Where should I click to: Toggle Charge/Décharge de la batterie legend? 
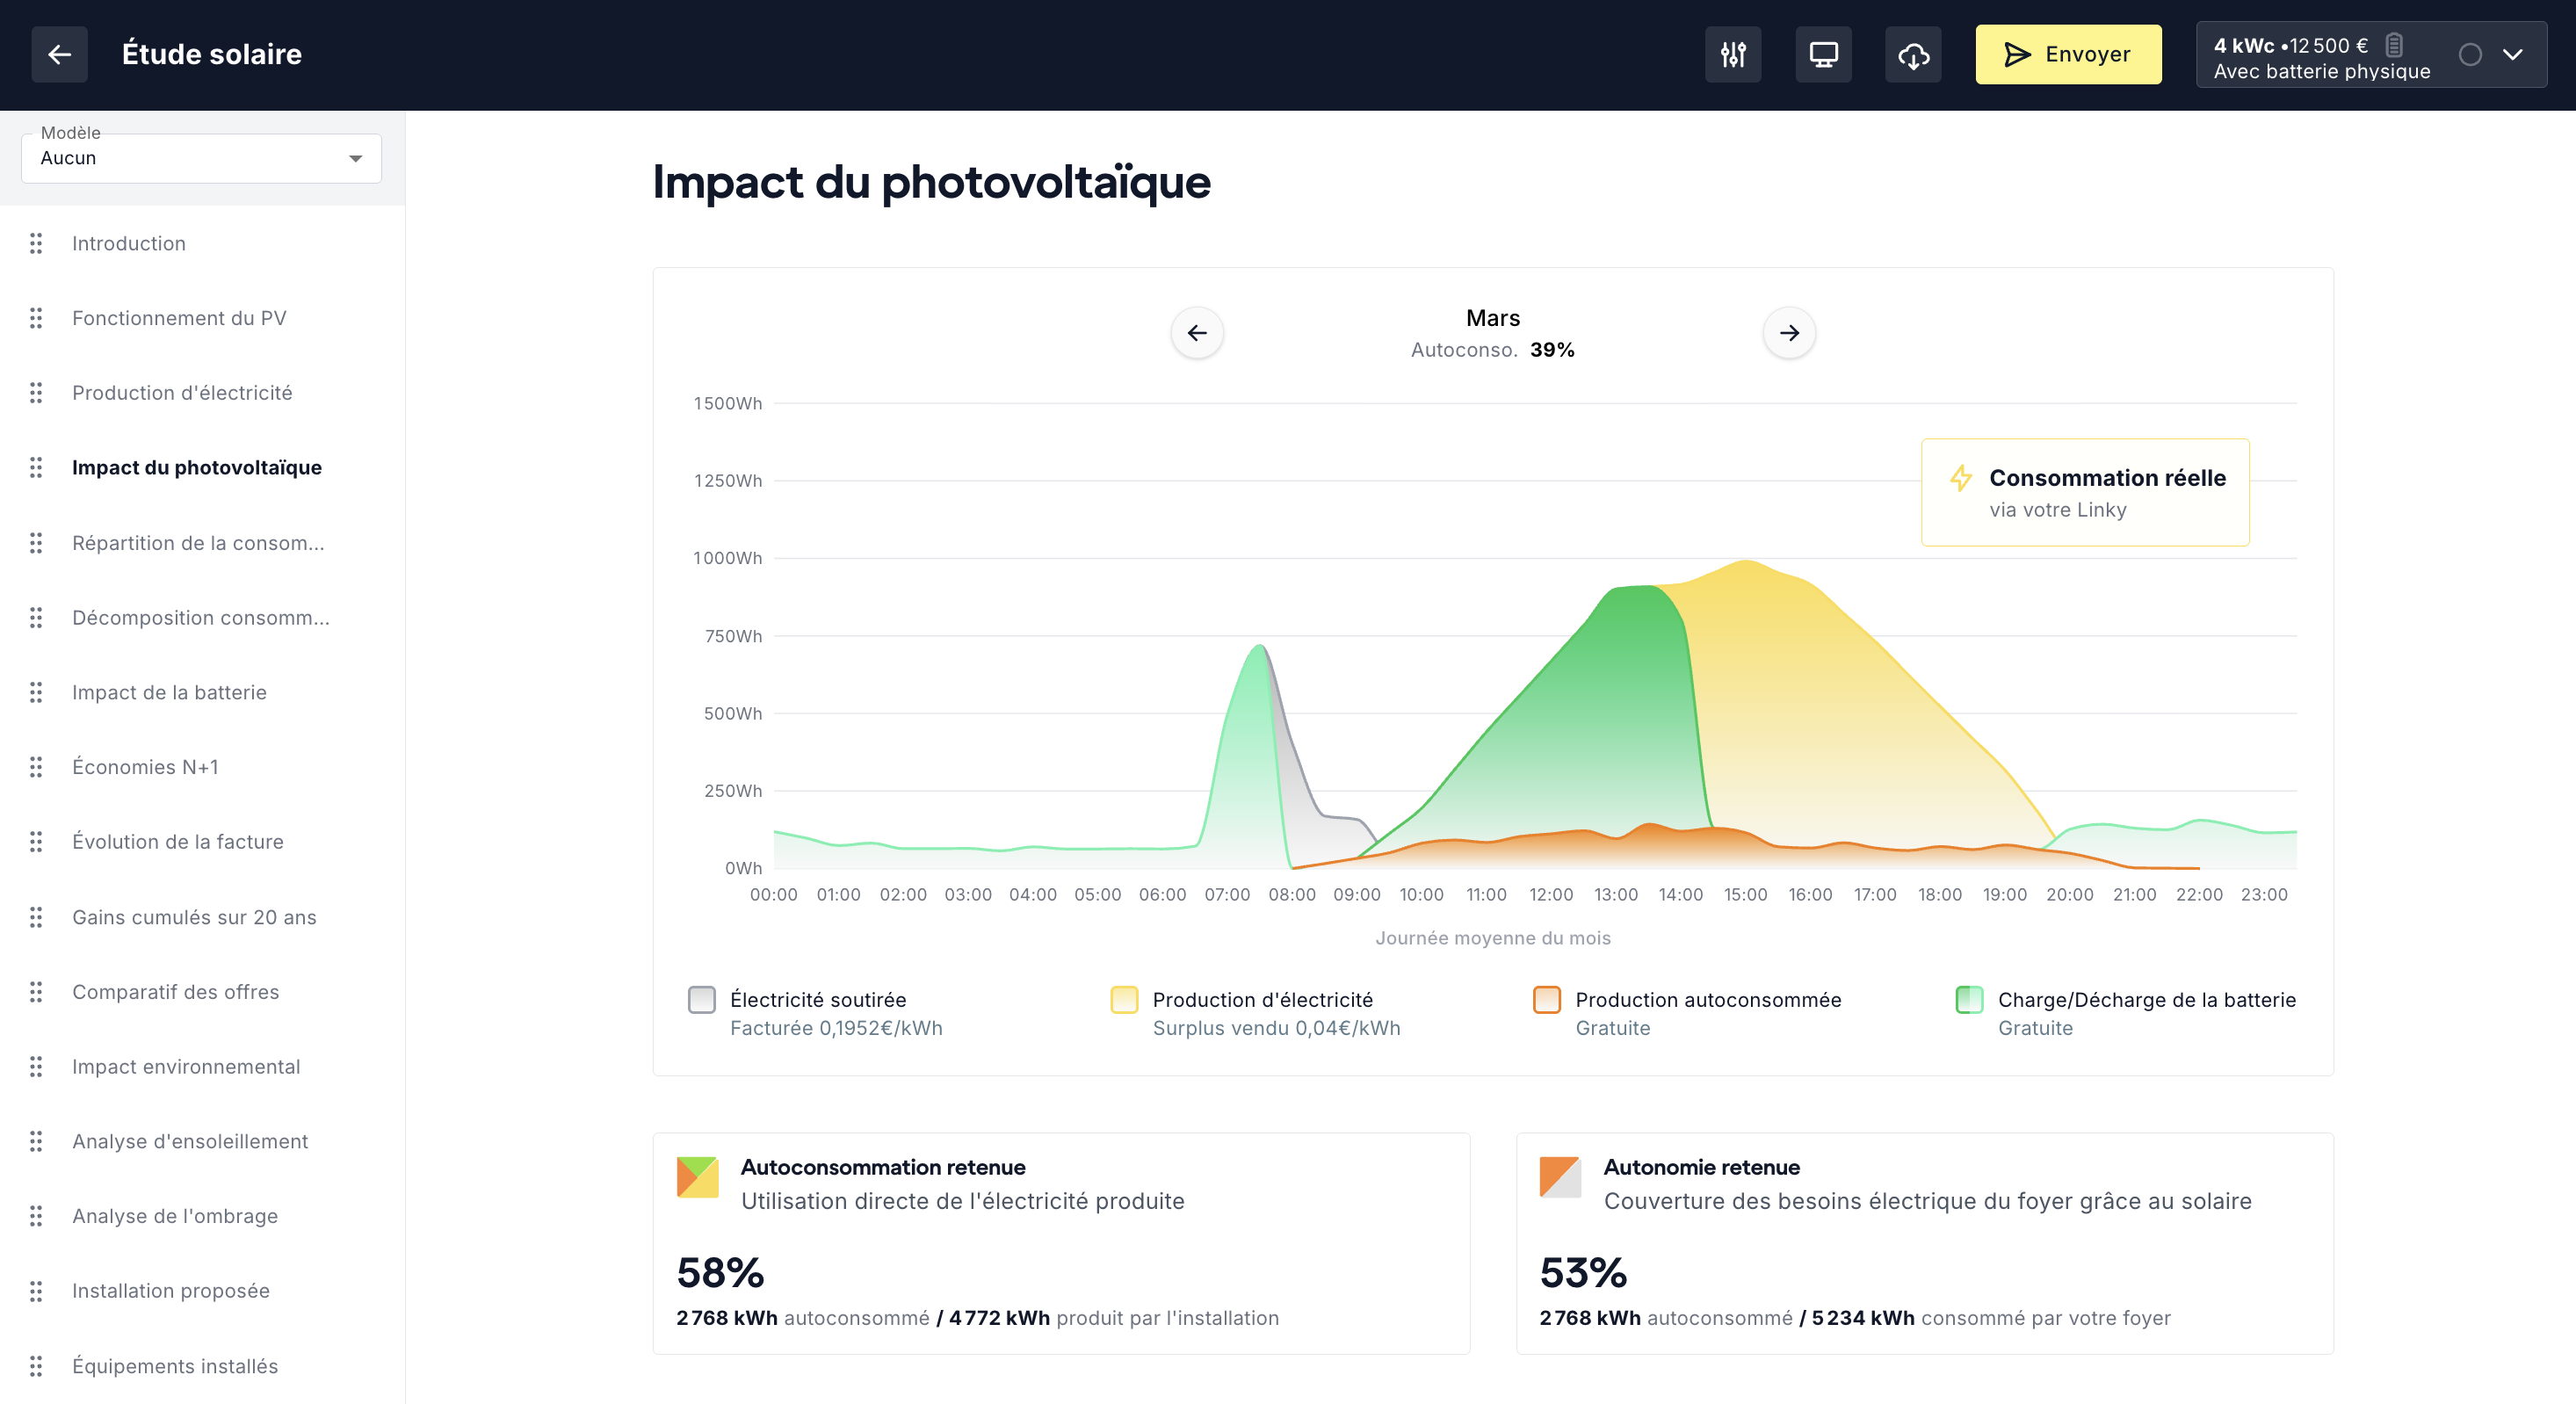(1969, 999)
